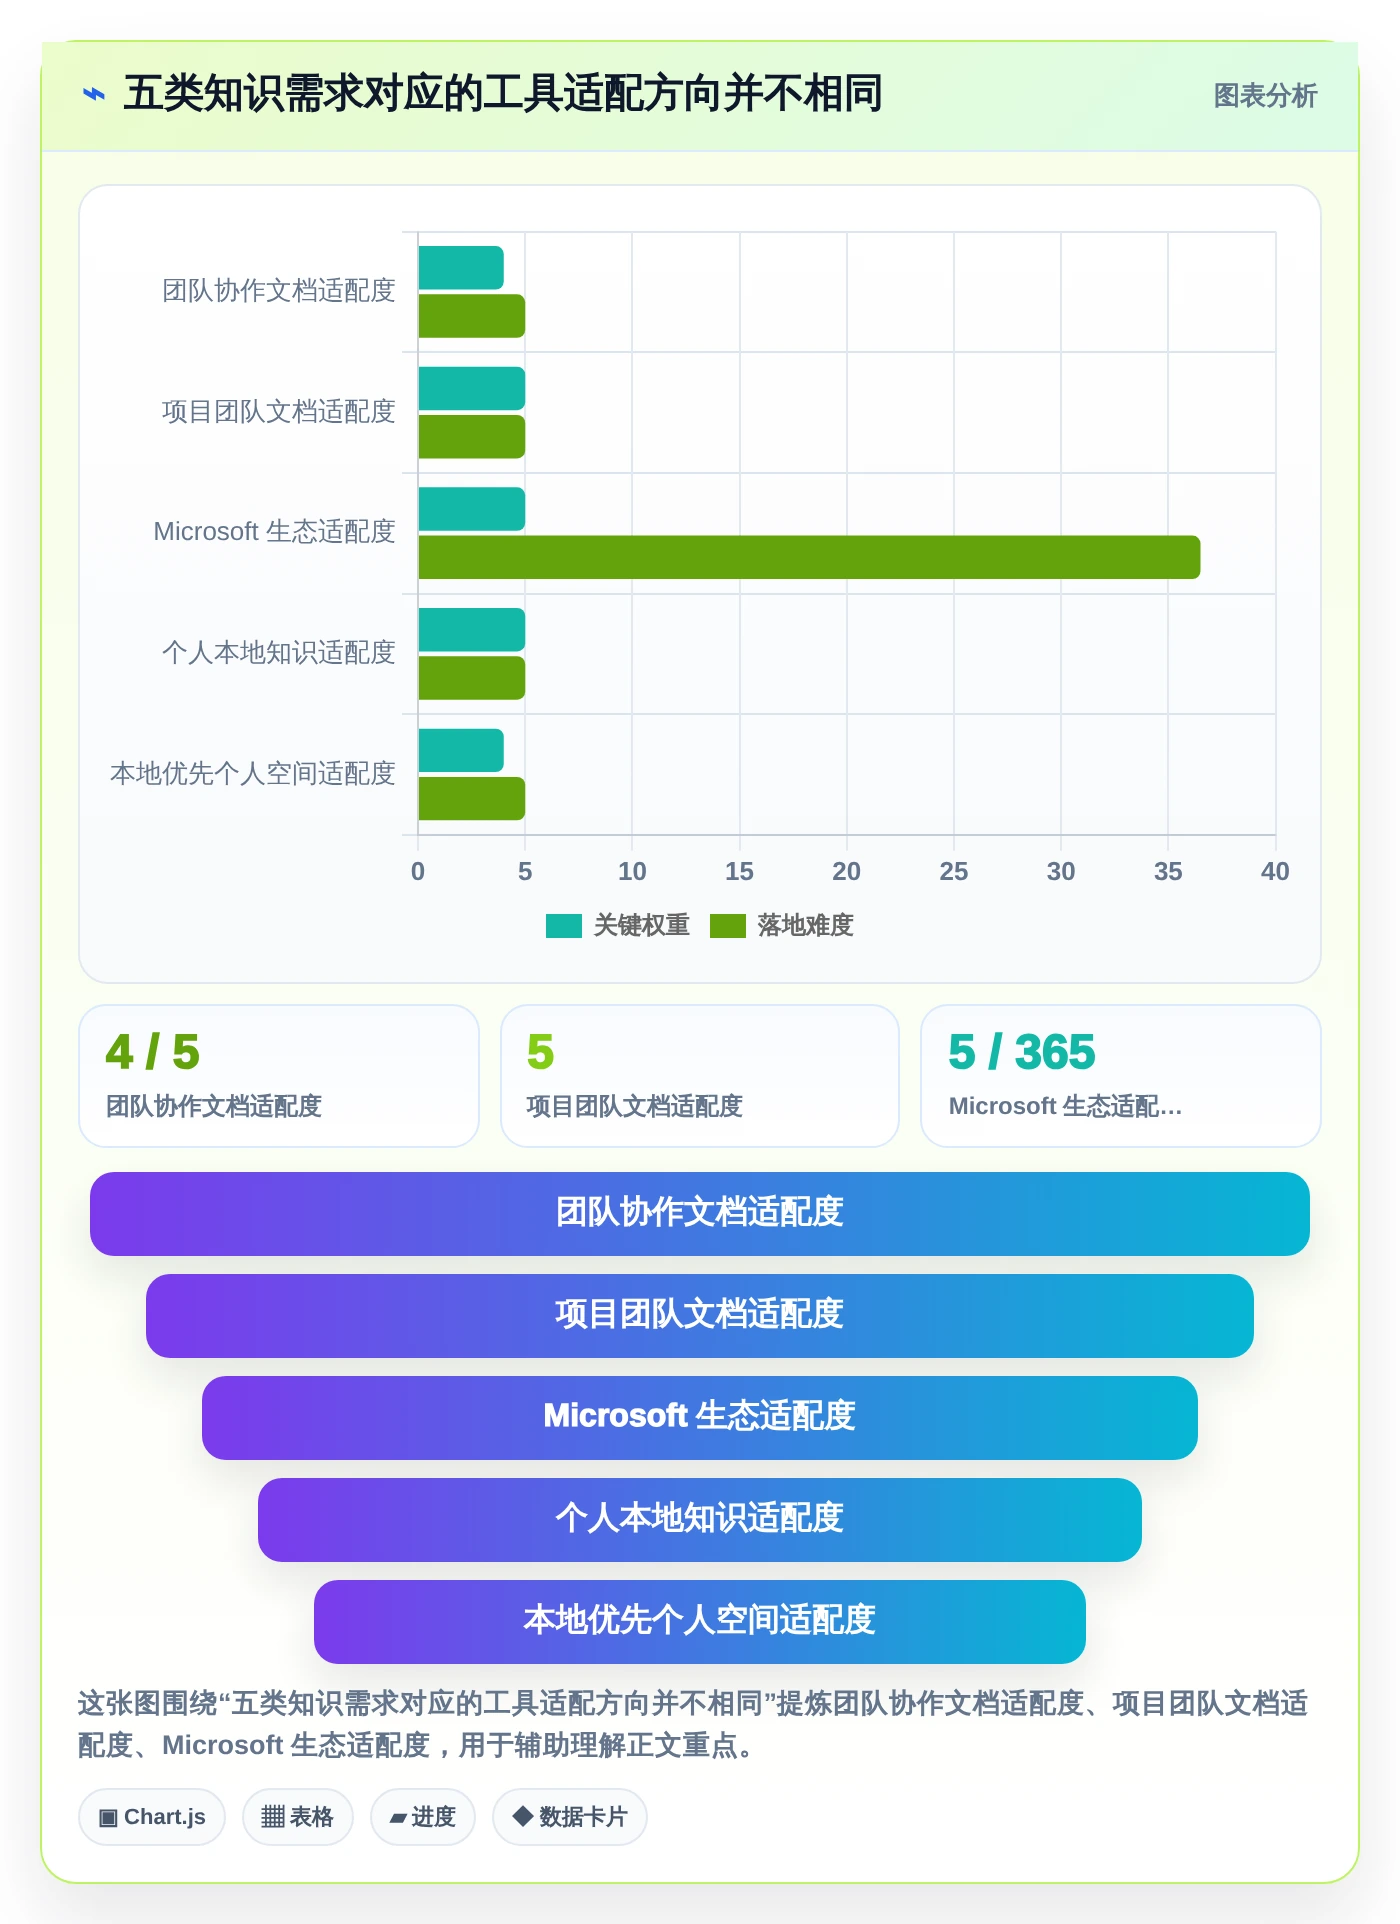This screenshot has height=1924, width=1400.
Task: Select the green bar for 团队协作文档适配度
Action: click(x=471, y=316)
